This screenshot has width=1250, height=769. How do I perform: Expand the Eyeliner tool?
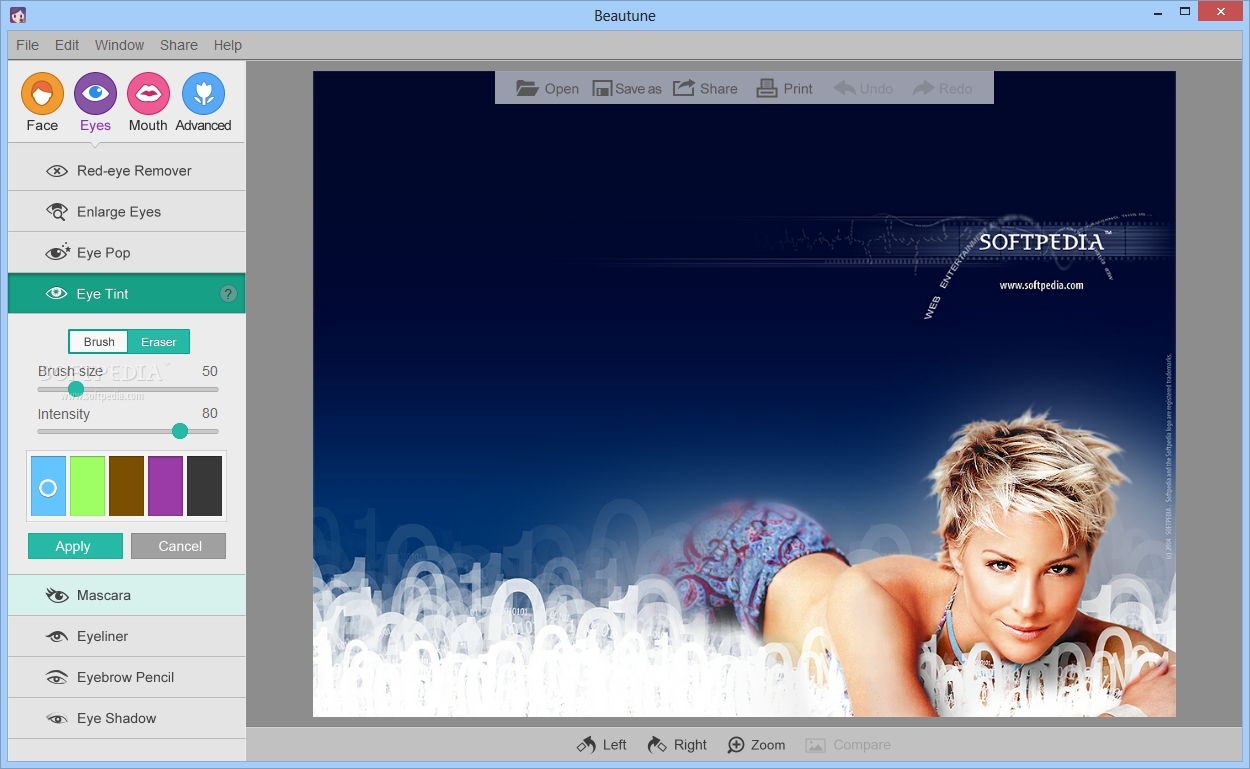coord(126,636)
